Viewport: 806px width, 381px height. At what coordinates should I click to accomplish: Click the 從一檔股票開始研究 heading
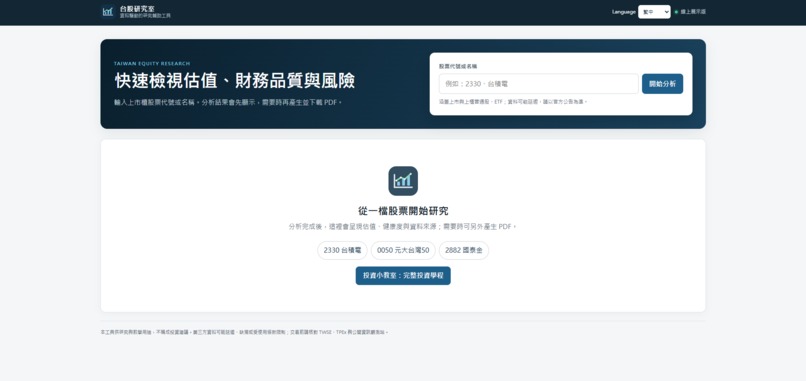click(x=403, y=211)
